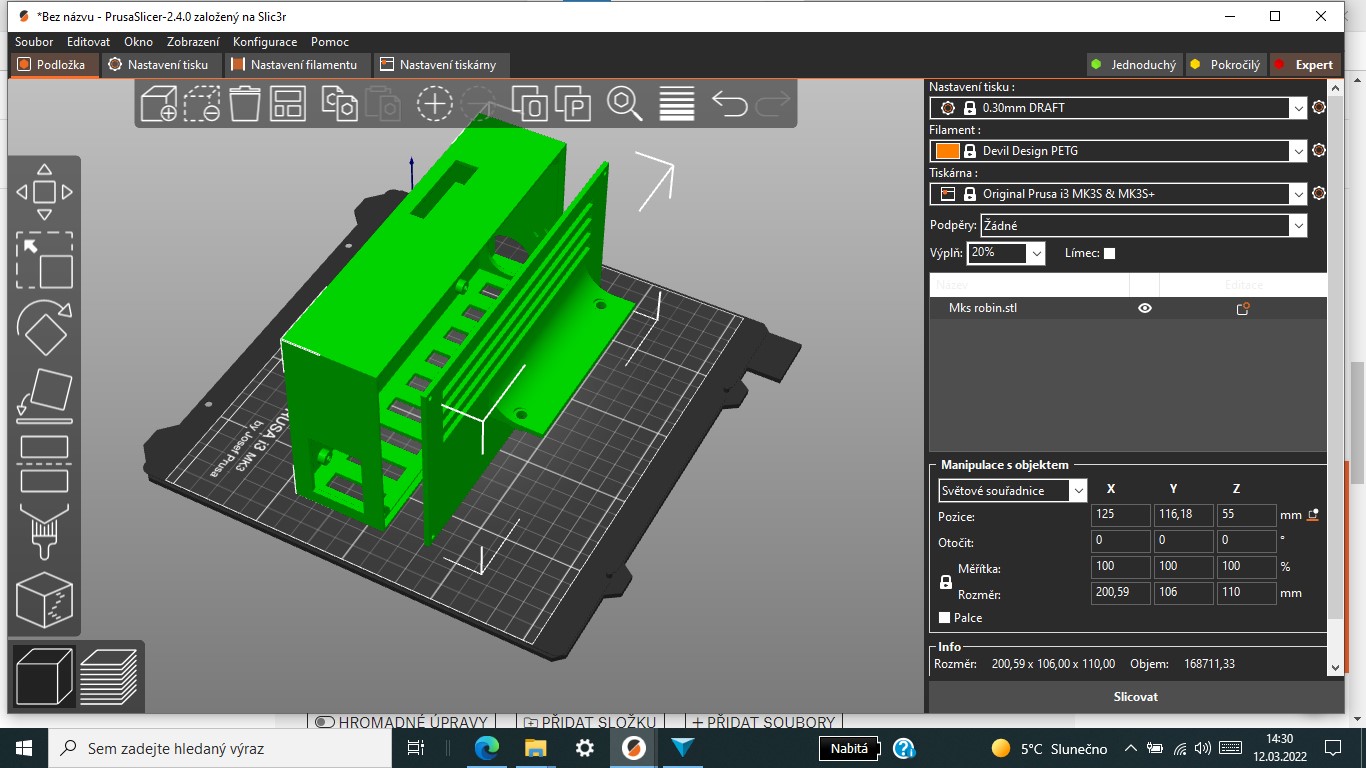1366x768 pixels.
Task: Click the Add object toolbar icon
Action: (x=159, y=103)
